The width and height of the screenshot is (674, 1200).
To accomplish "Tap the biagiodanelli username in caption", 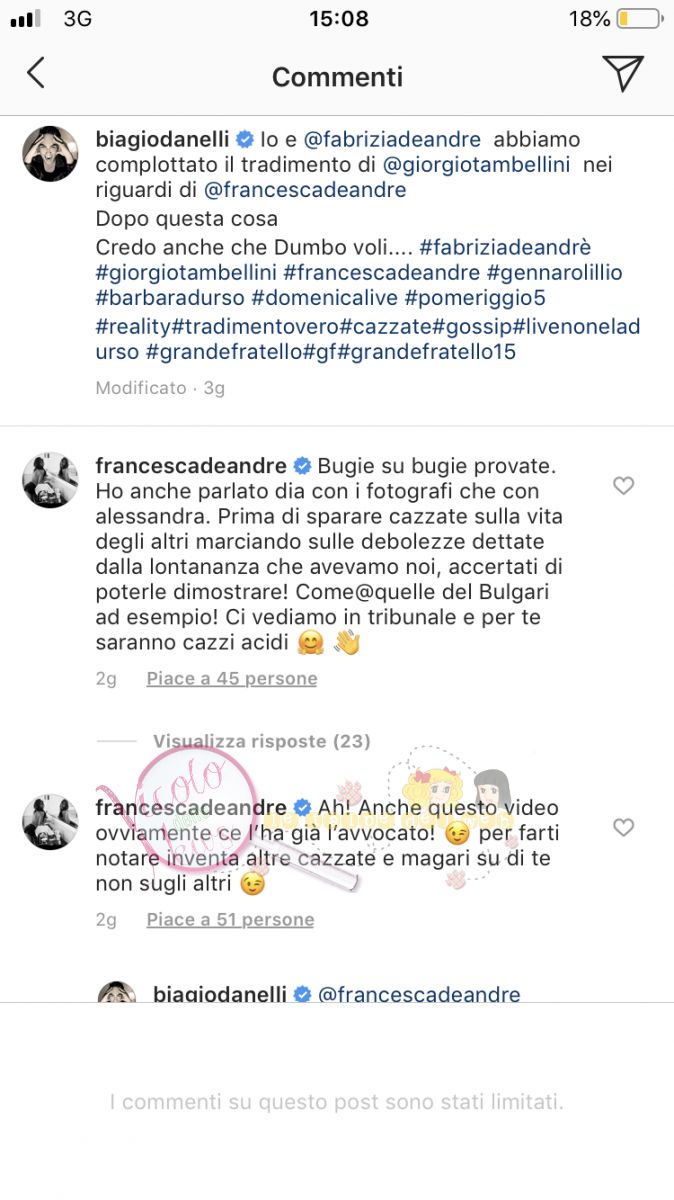I will tap(162, 138).
